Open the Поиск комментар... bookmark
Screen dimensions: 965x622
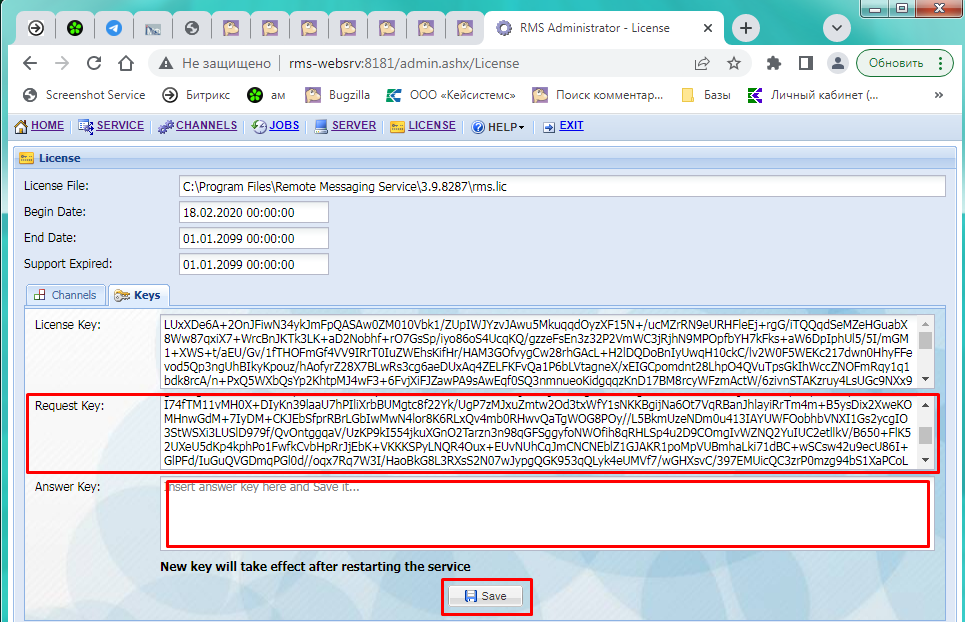point(598,95)
